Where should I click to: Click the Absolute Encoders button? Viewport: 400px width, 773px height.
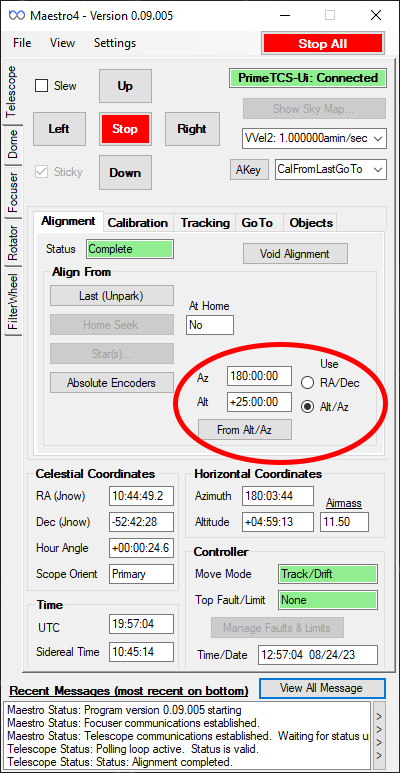pos(112,383)
